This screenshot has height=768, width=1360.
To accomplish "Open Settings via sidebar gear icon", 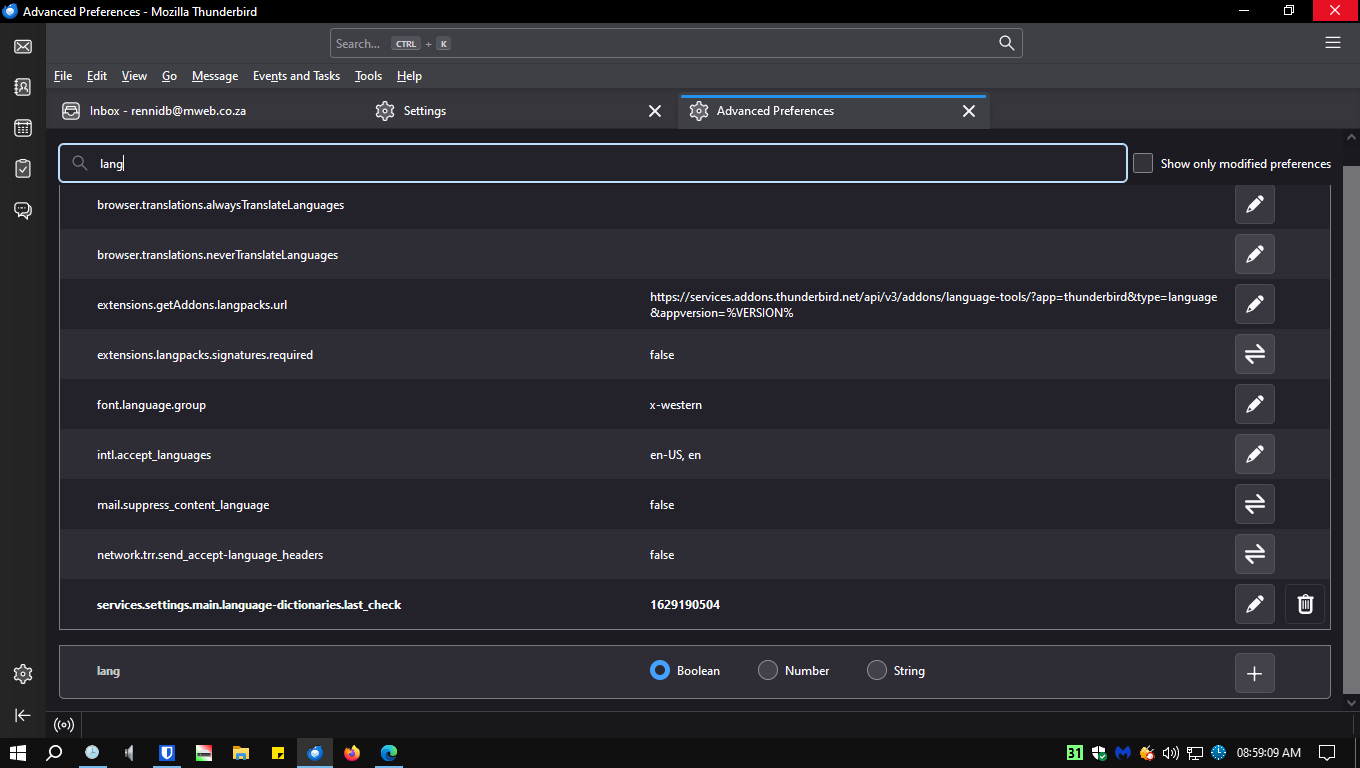I will click(x=23, y=674).
